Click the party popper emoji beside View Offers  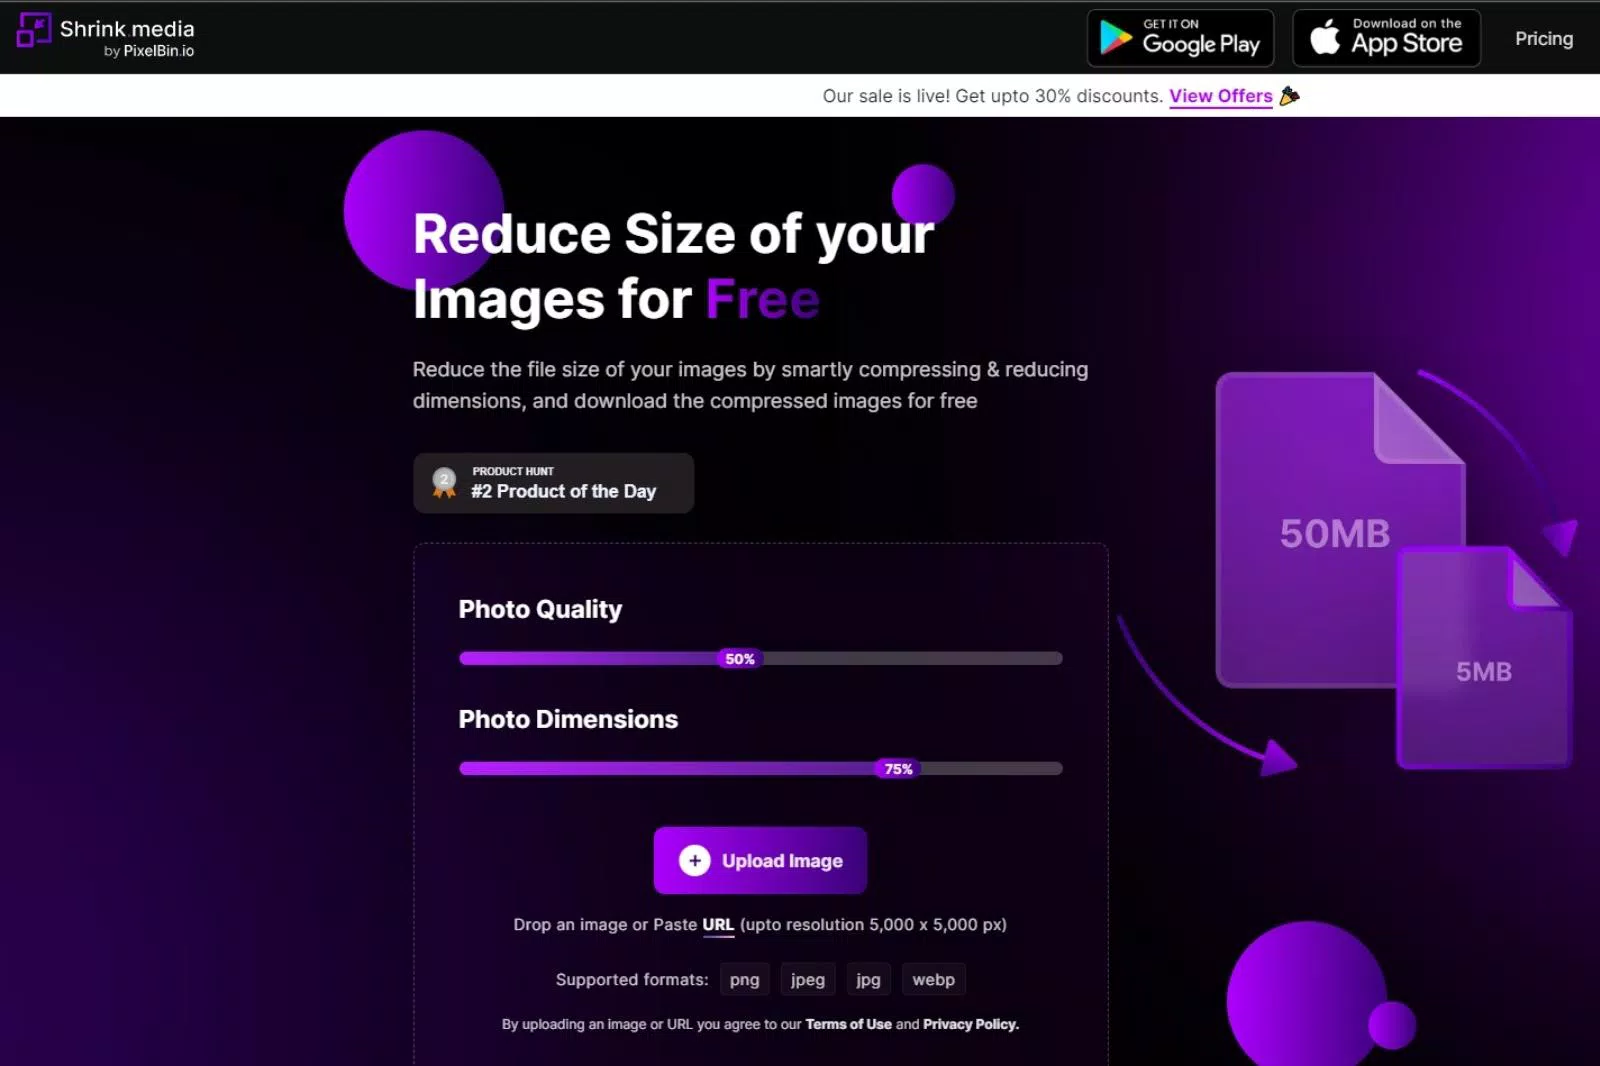pos(1290,95)
